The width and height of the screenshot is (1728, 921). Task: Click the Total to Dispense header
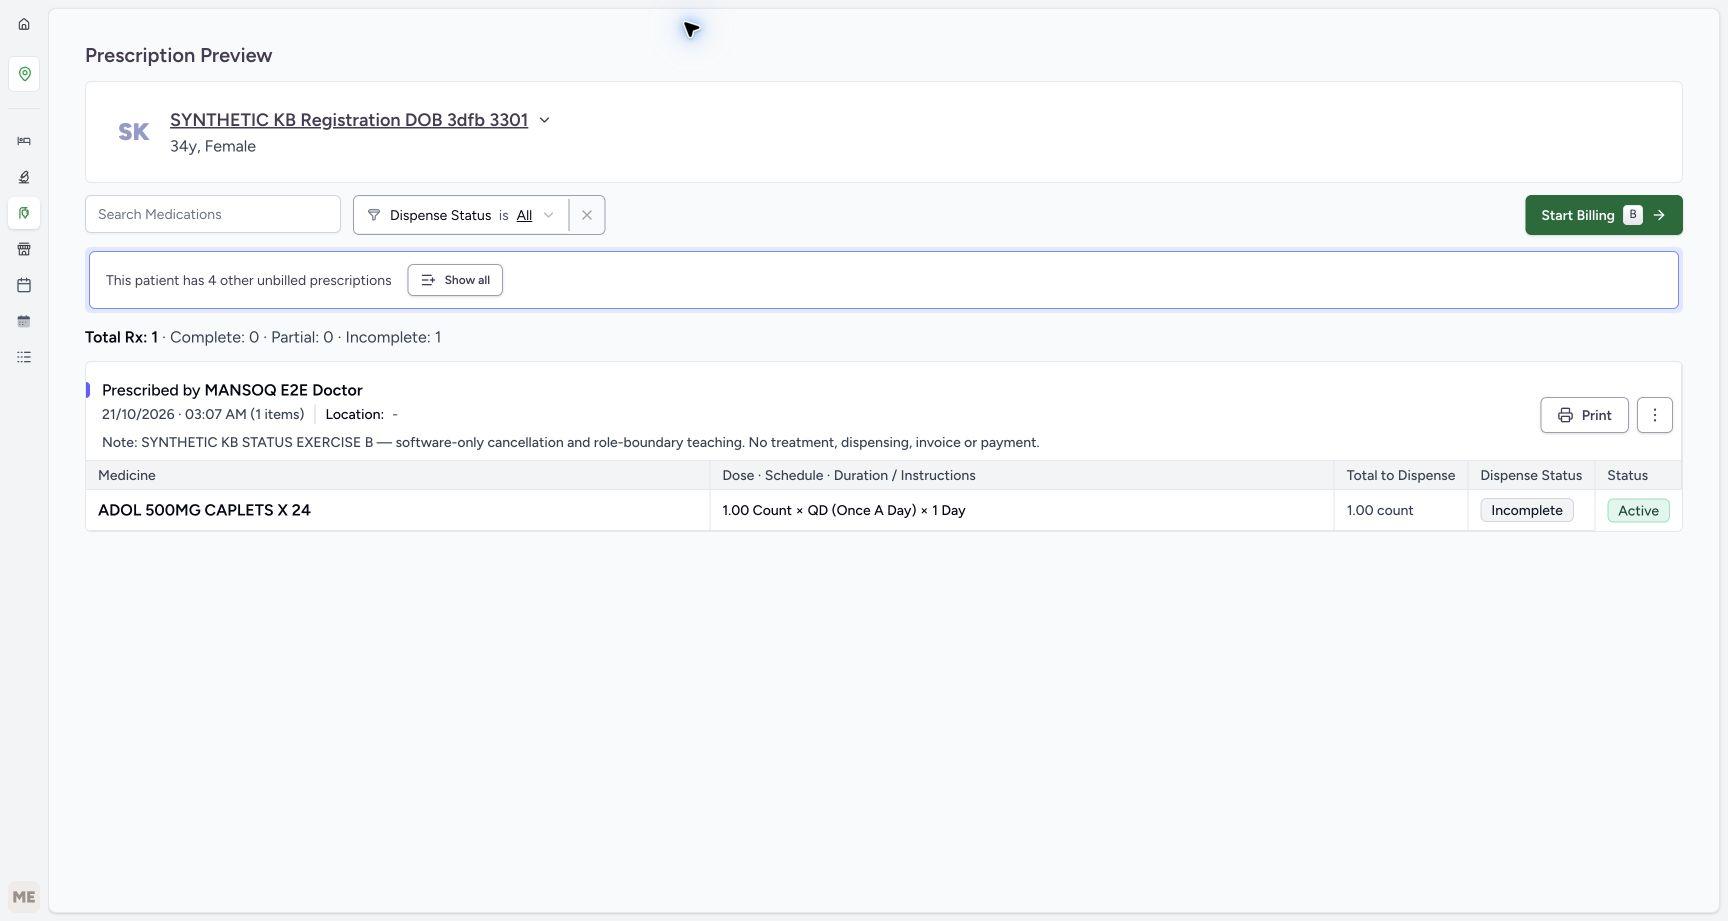(1401, 475)
